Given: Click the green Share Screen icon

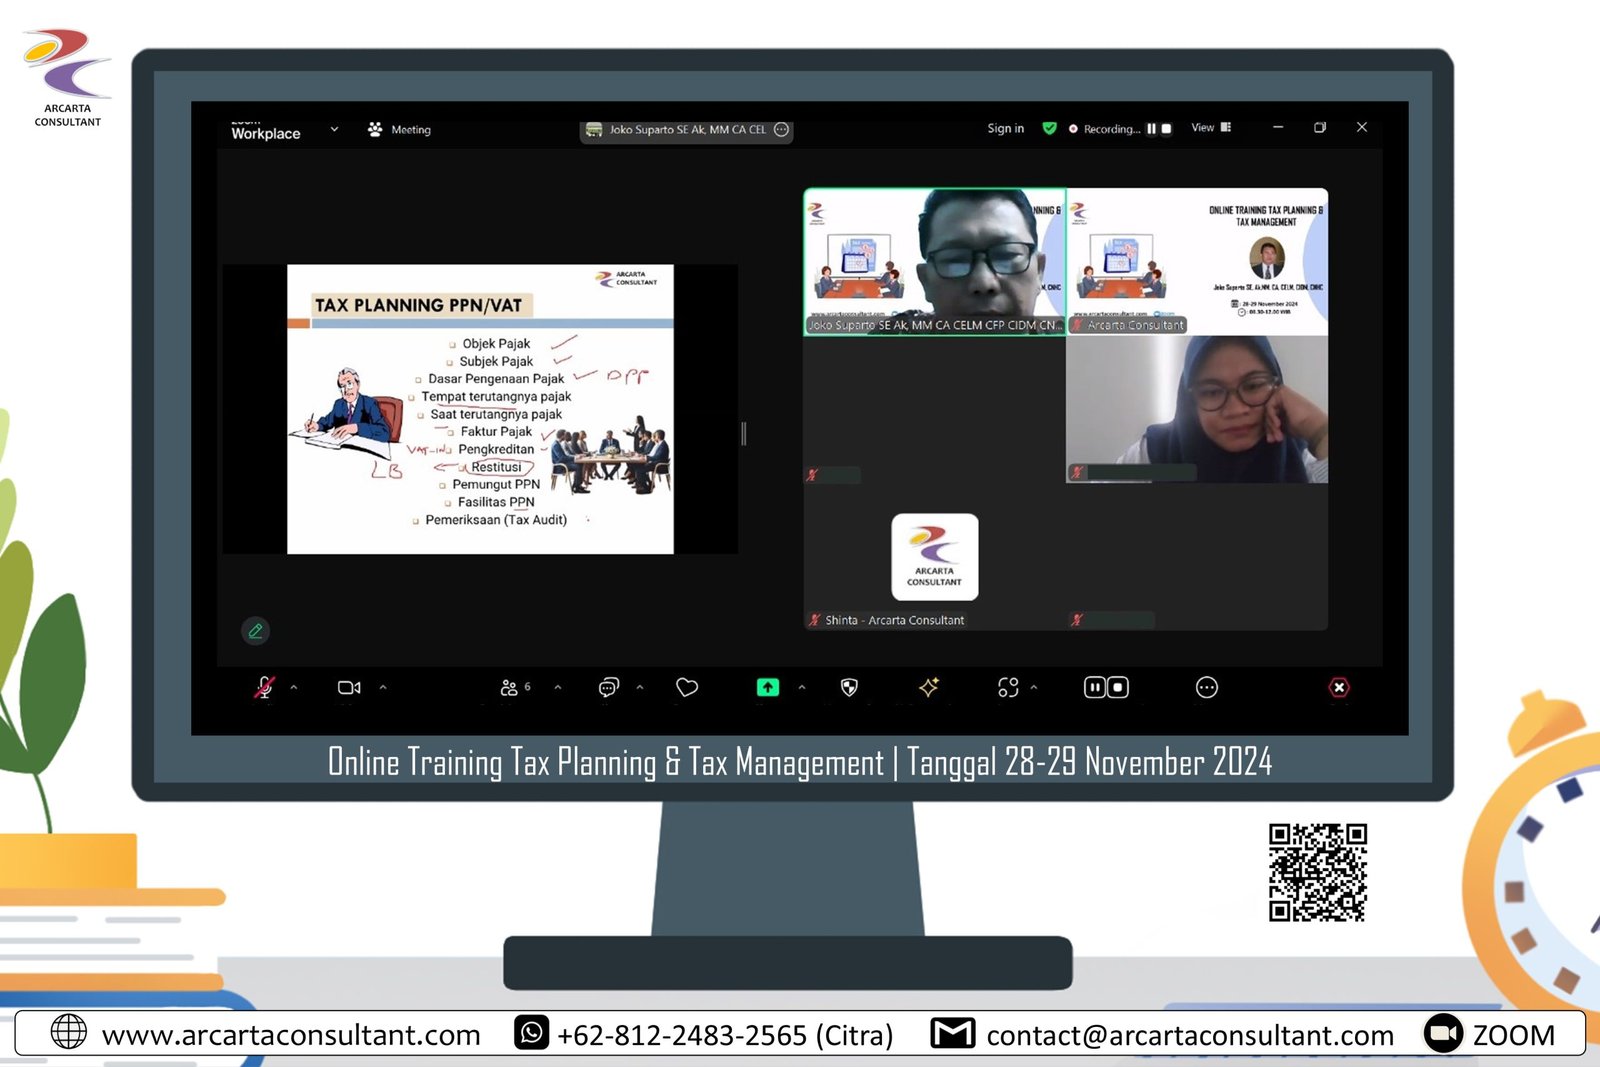Looking at the screenshot, I should [767, 688].
